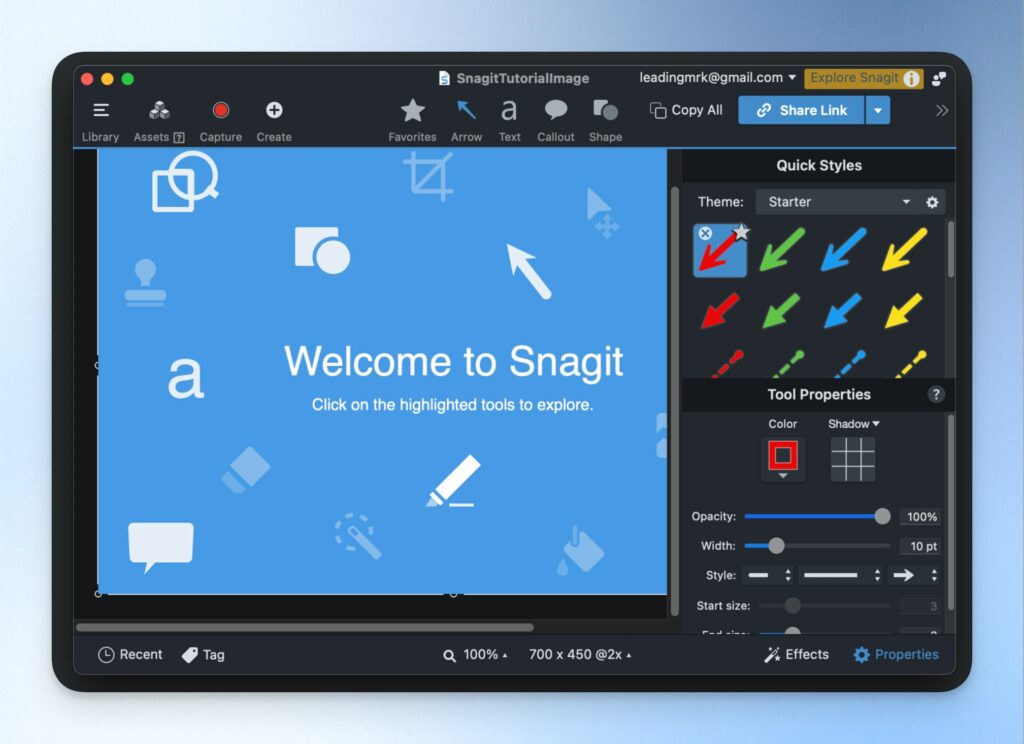1024x744 pixels.
Task: Open the Recent captures tray
Action: pyautogui.click(x=130, y=655)
